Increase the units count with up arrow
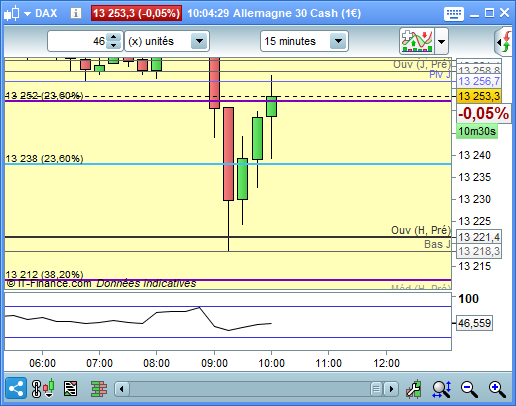The width and height of the screenshot is (516, 406). coord(114,37)
